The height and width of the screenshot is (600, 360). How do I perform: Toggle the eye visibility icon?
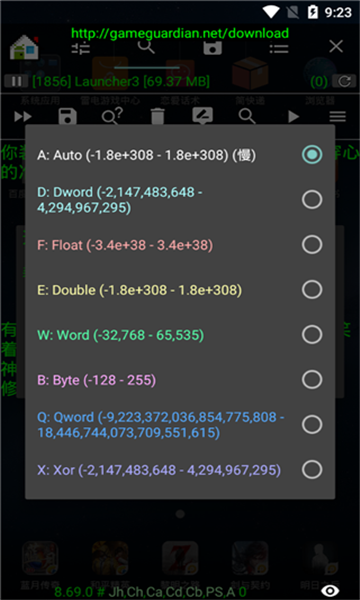pos(330,590)
